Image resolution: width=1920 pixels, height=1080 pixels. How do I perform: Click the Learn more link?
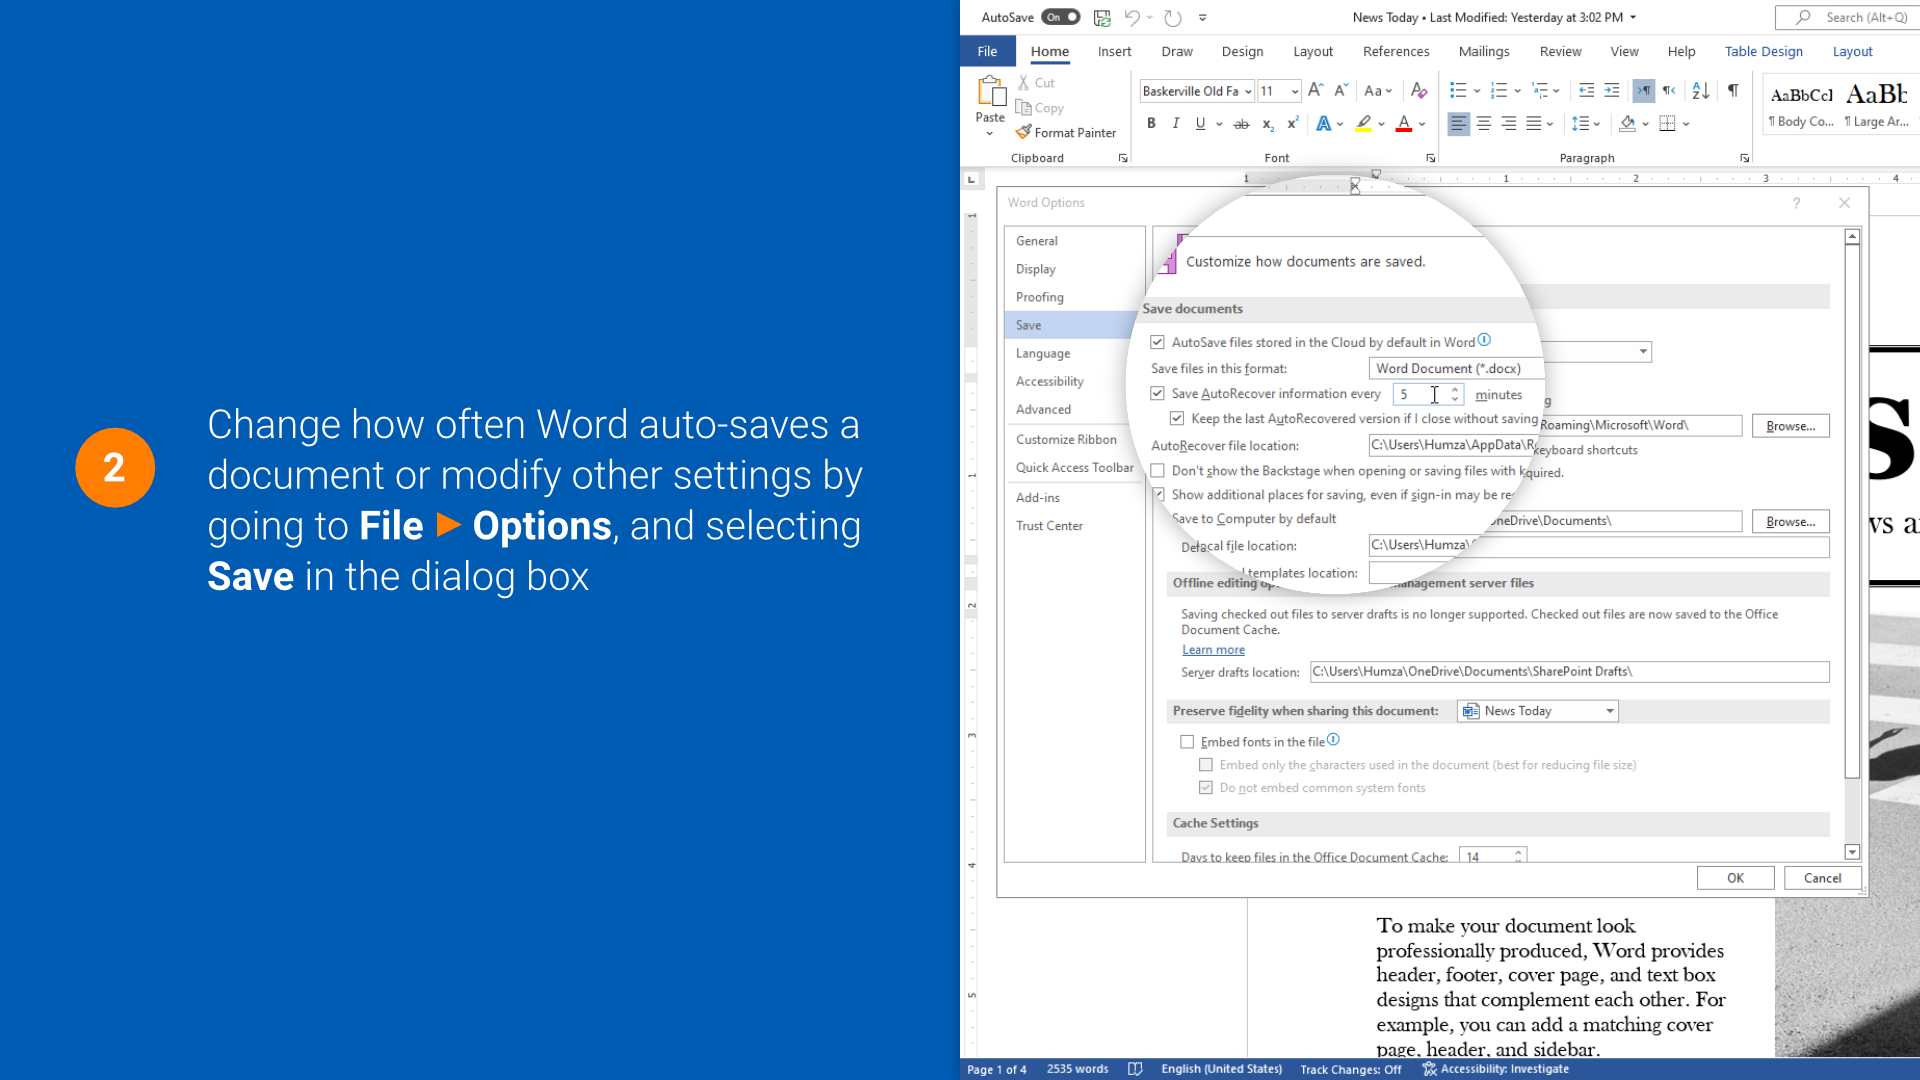[x=1213, y=650]
